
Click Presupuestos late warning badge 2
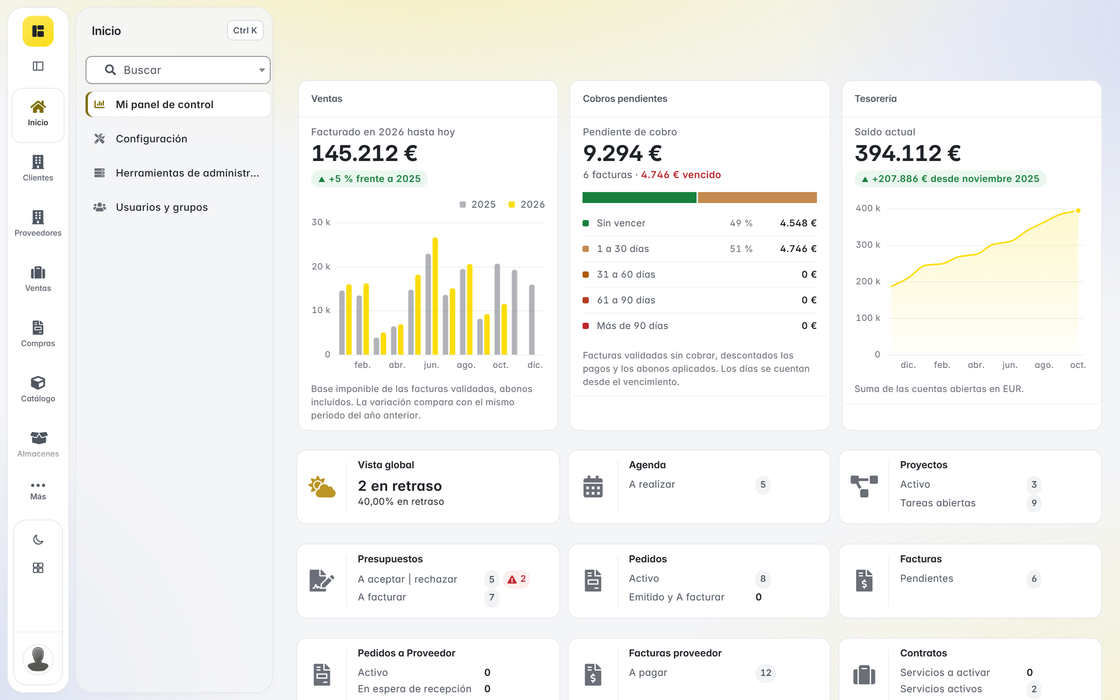516,579
